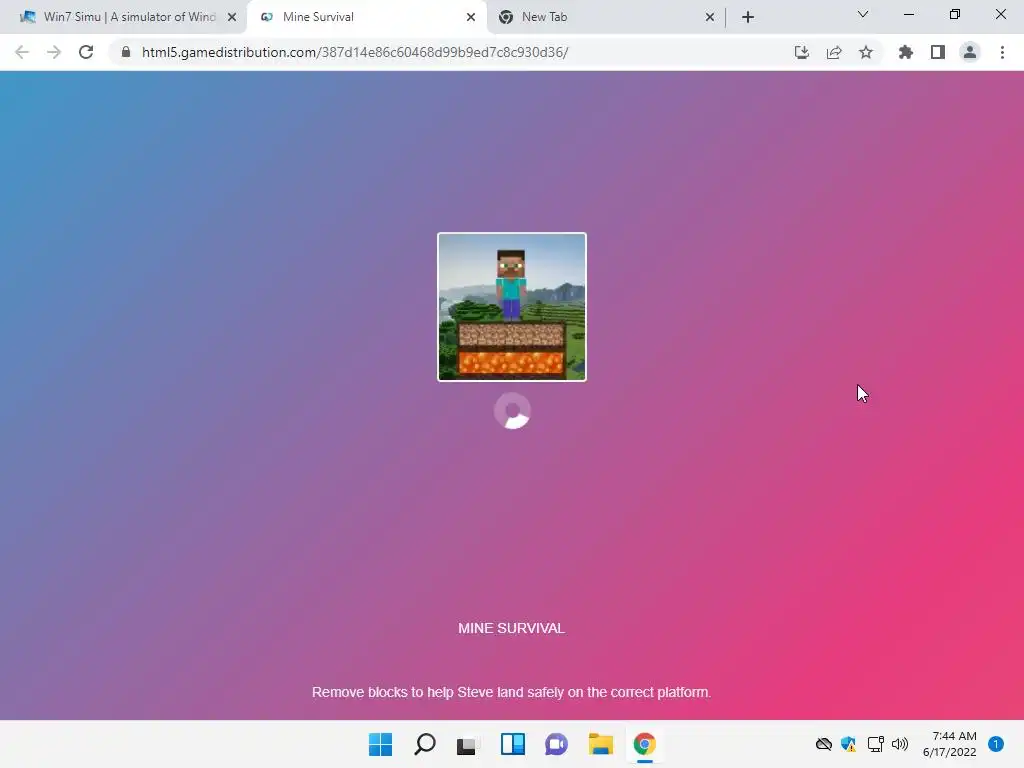Minimize the Chrome window
The width and height of the screenshot is (1024, 768).
(908, 14)
